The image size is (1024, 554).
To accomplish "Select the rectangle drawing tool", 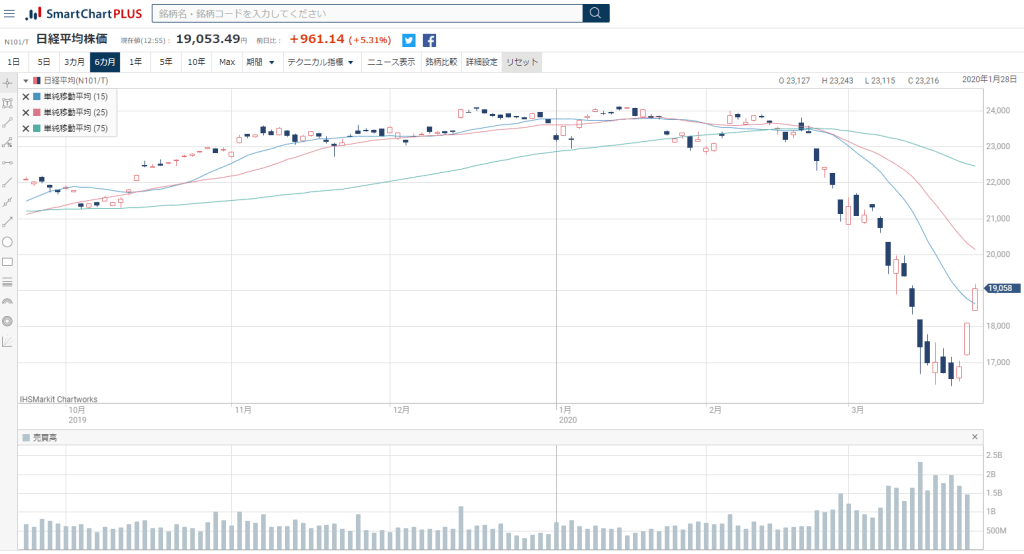I will [7, 261].
